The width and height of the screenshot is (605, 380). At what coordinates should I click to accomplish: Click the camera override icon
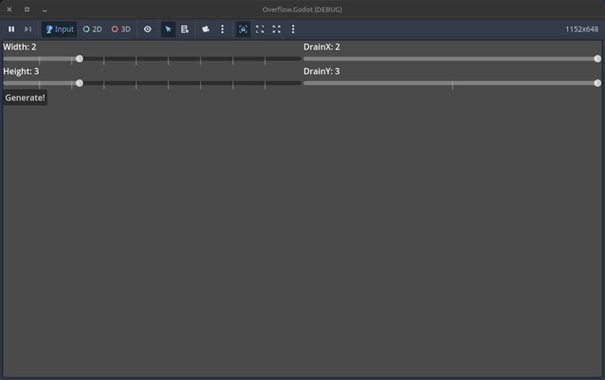point(205,29)
